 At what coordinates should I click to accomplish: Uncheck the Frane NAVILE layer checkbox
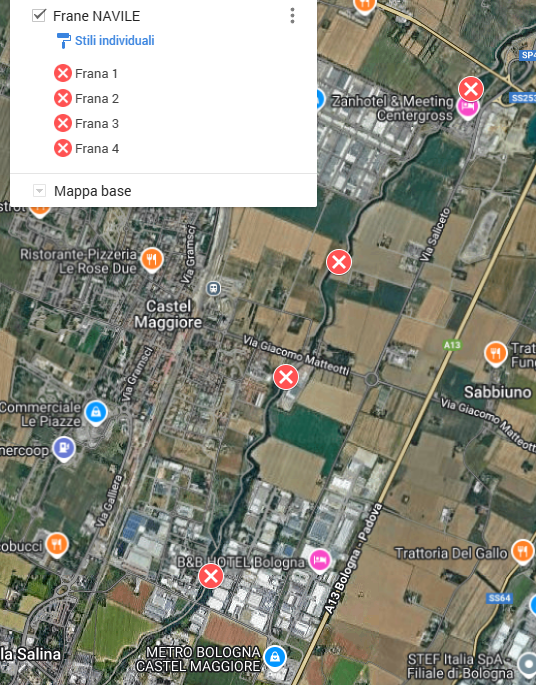pyautogui.click(x=39, y=16)
